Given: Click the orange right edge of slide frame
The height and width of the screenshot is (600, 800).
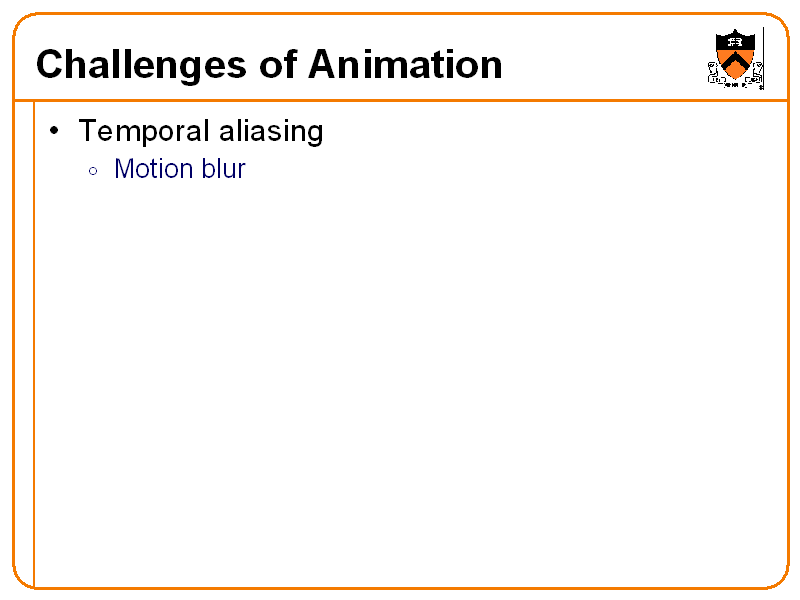Looking at the screenshot, I should 788,300.
